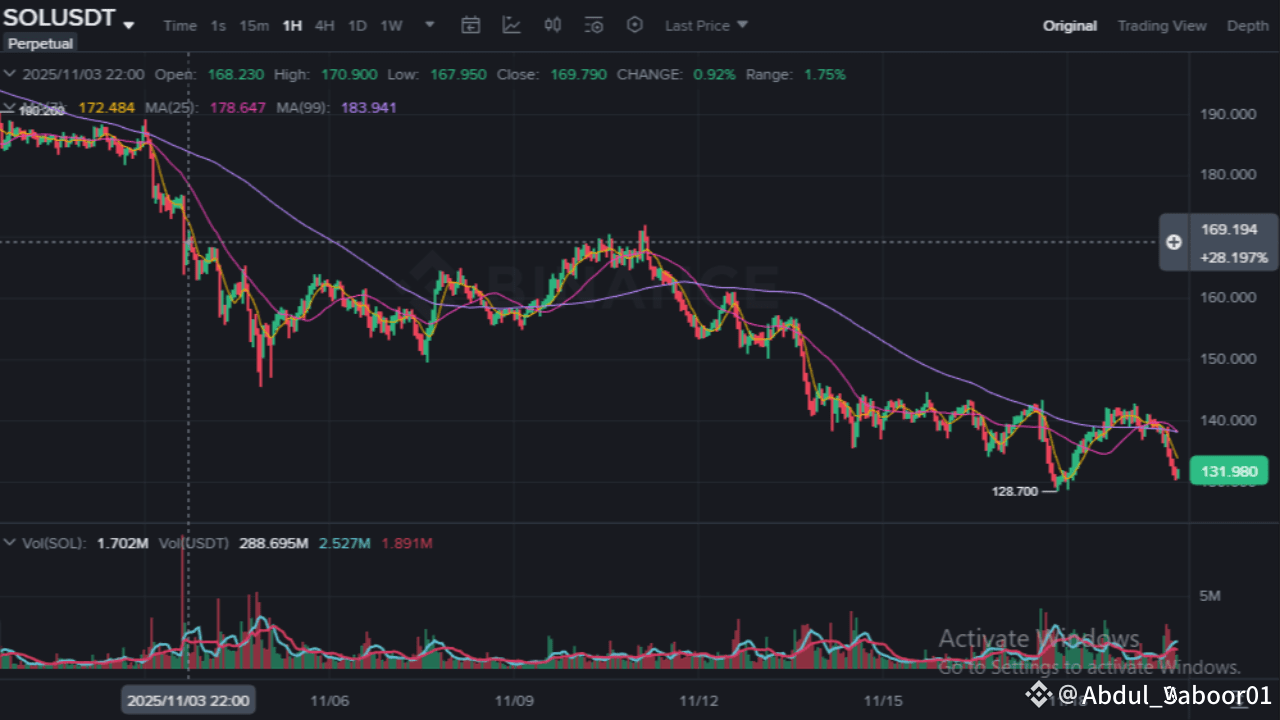Click the Low value 167.950
This screenshot has width=1280, height=720.
point(458,74)
